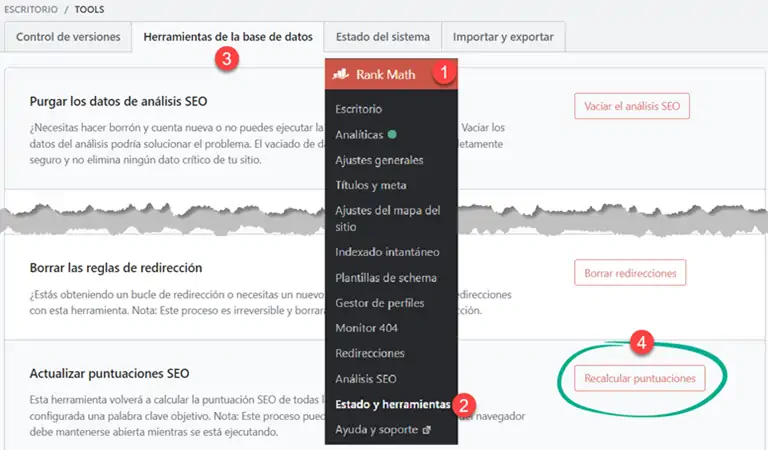Switch to Estado del sistema tab
768x450 pixels.
tap(383, 37)
